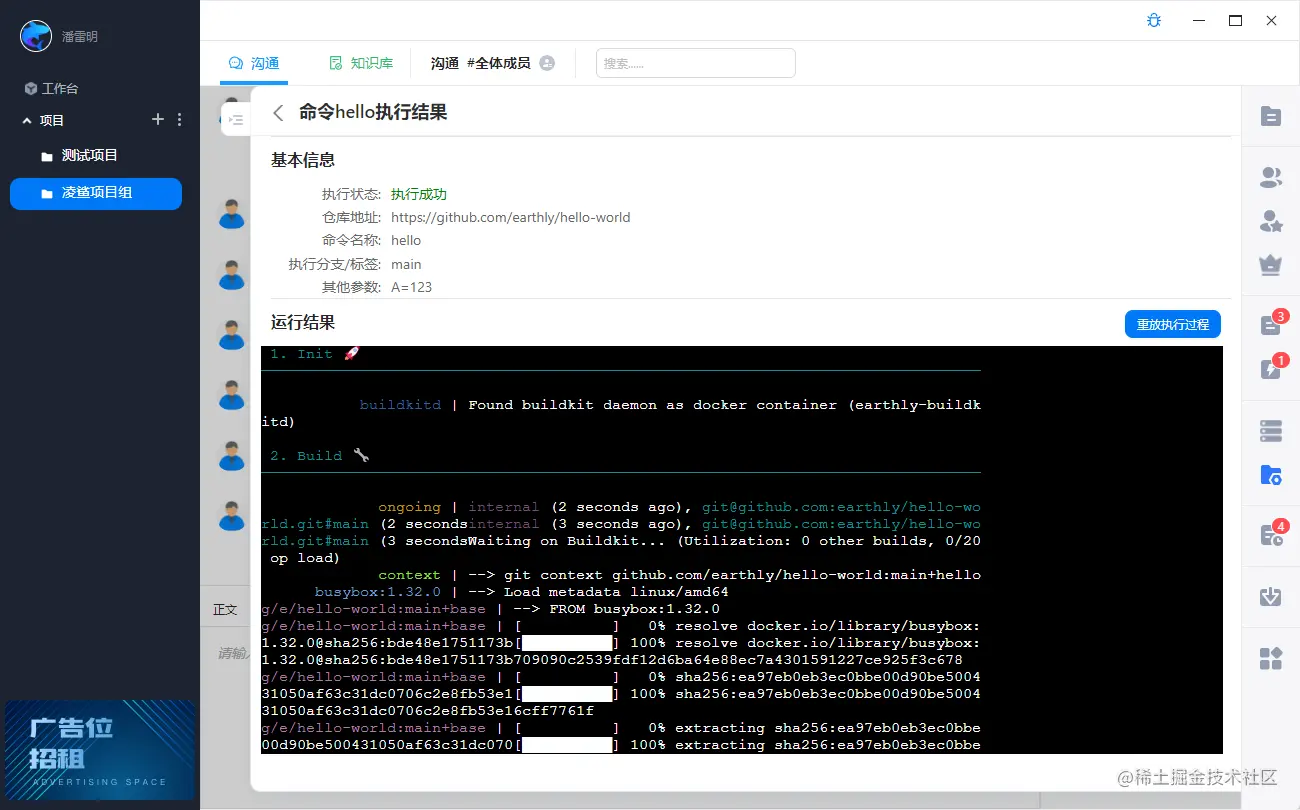Click the plus icon to add project

coord(157,120)
